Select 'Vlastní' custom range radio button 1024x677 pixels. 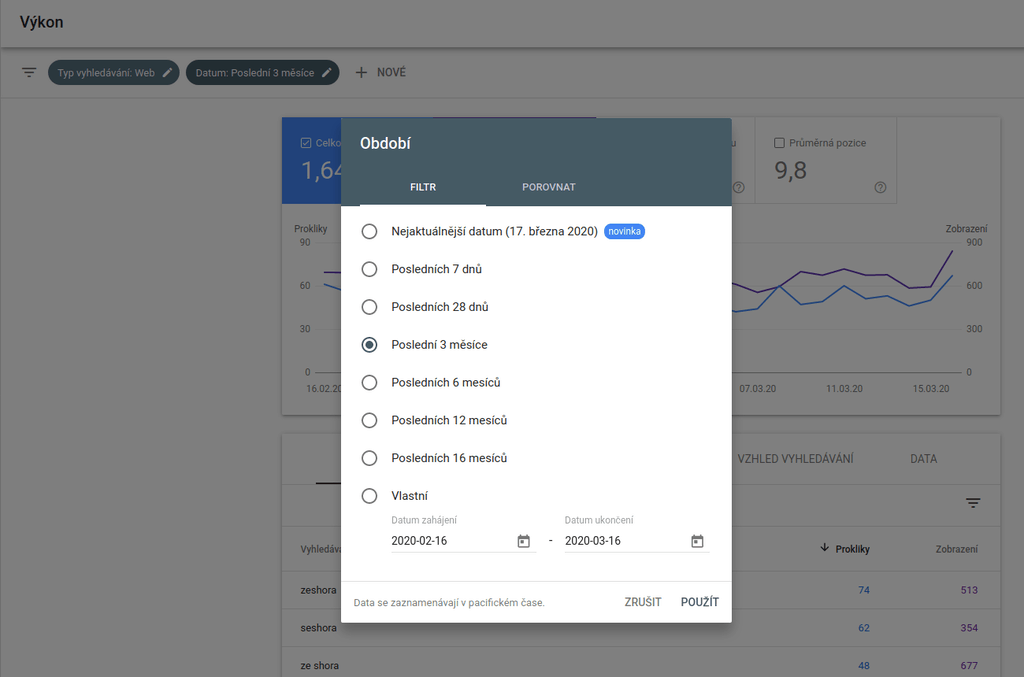point(370,496)
